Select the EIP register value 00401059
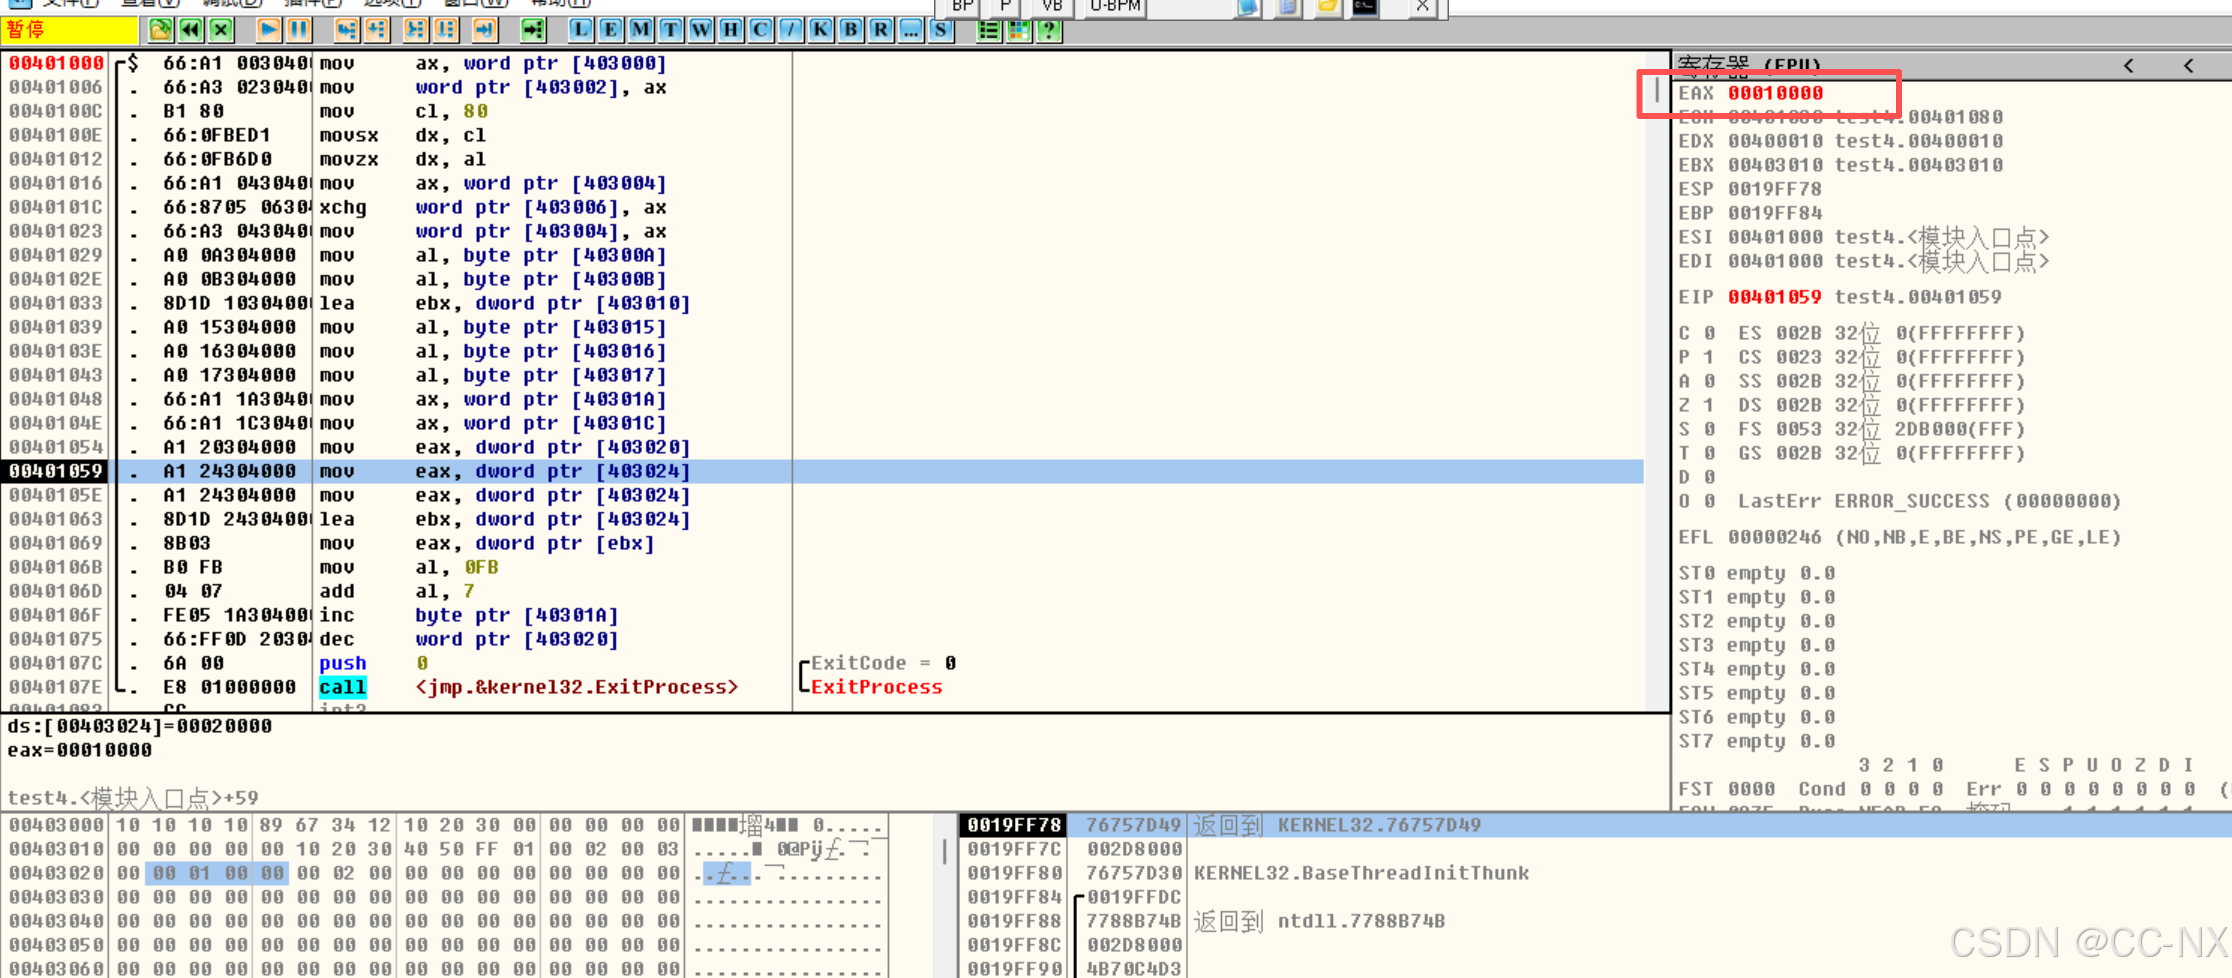2232x978 pixels. coord(1775,297)
